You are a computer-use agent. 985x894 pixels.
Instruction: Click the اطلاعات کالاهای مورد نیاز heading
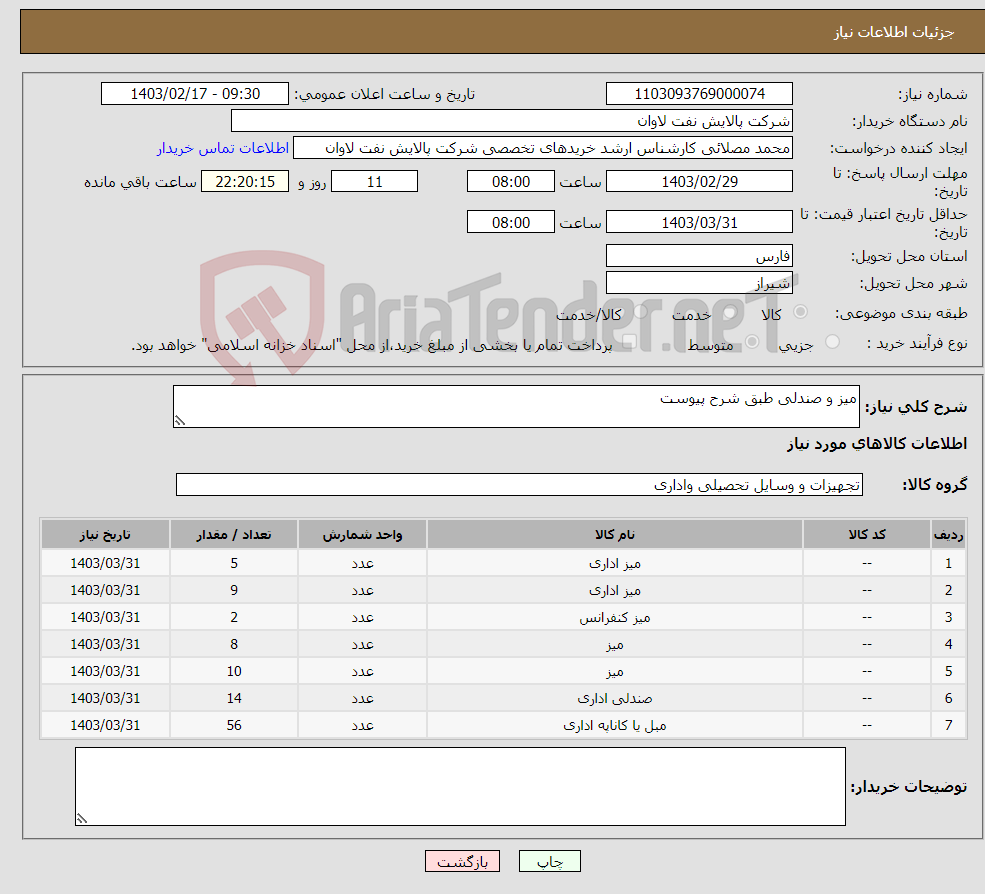tap(877, 444)
